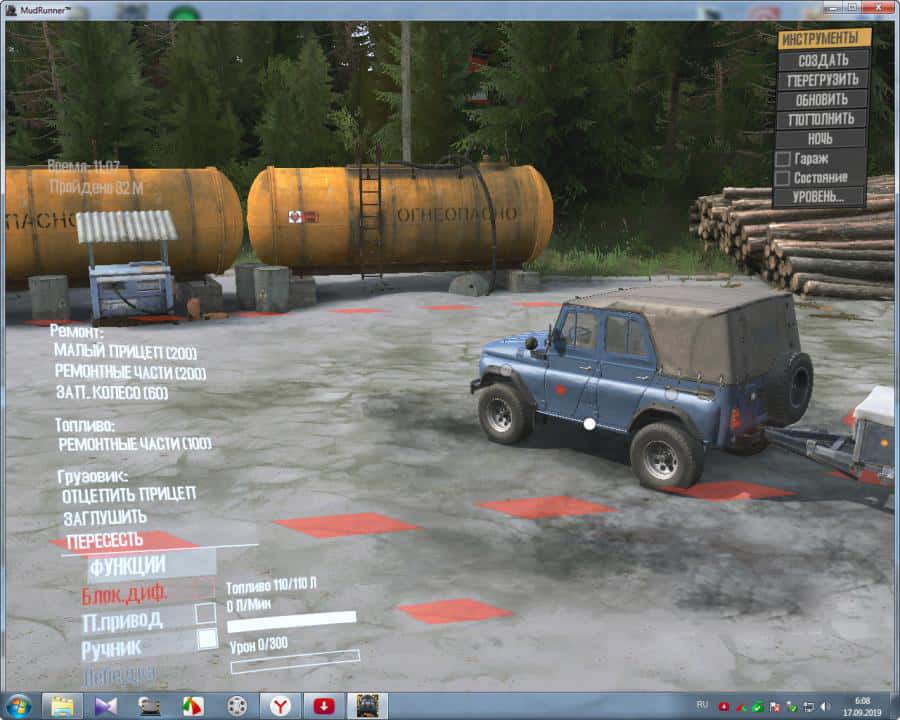Open the УРОВЕНЬ... level selector

(824, 197)
